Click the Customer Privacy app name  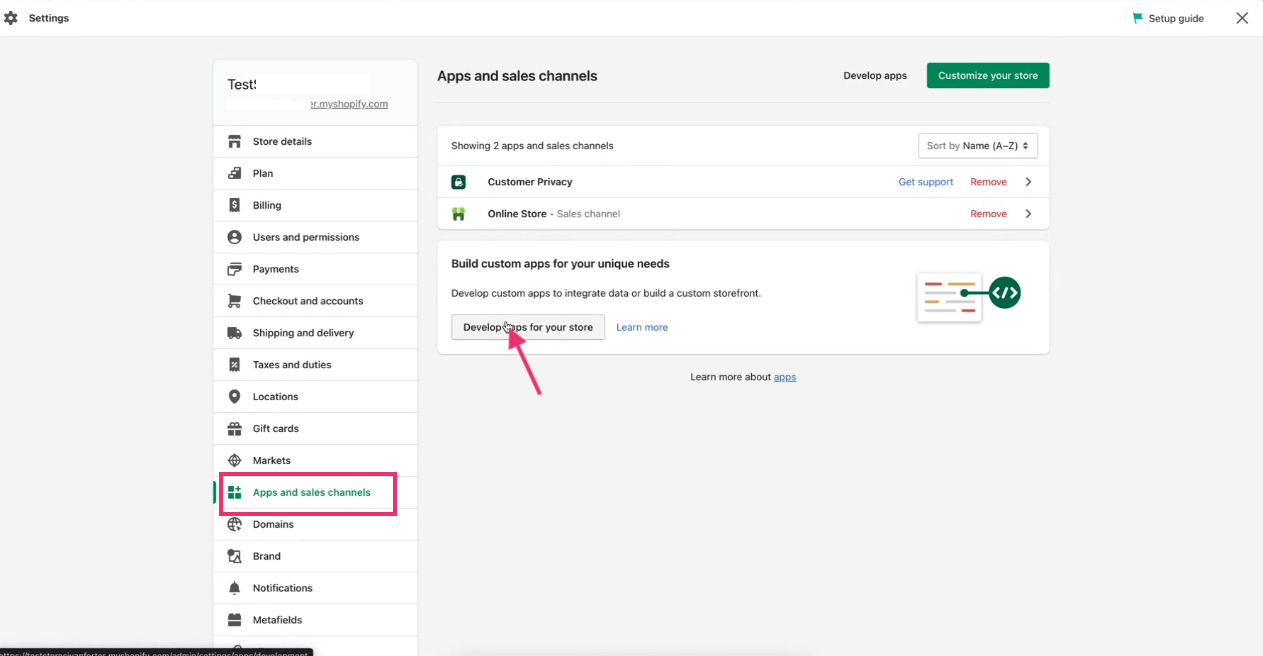point(530,182)
